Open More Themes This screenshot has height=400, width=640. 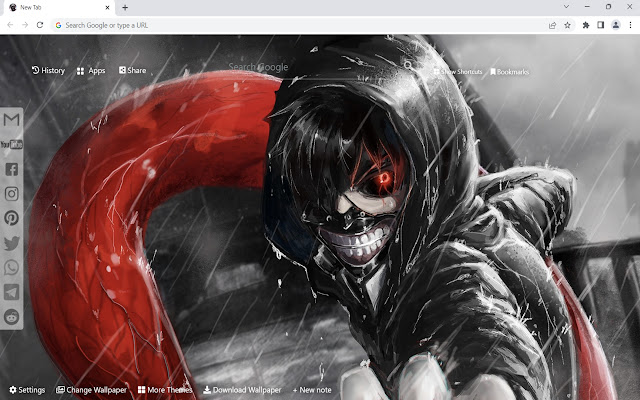point(165,390)
